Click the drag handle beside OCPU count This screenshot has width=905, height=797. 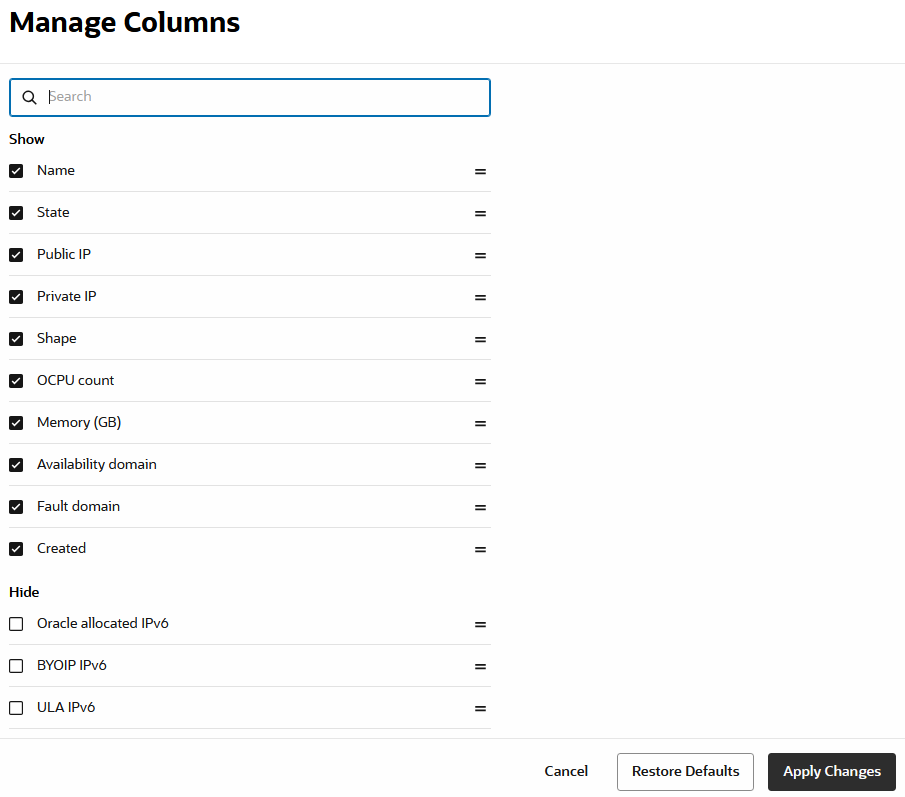(480, 381)
